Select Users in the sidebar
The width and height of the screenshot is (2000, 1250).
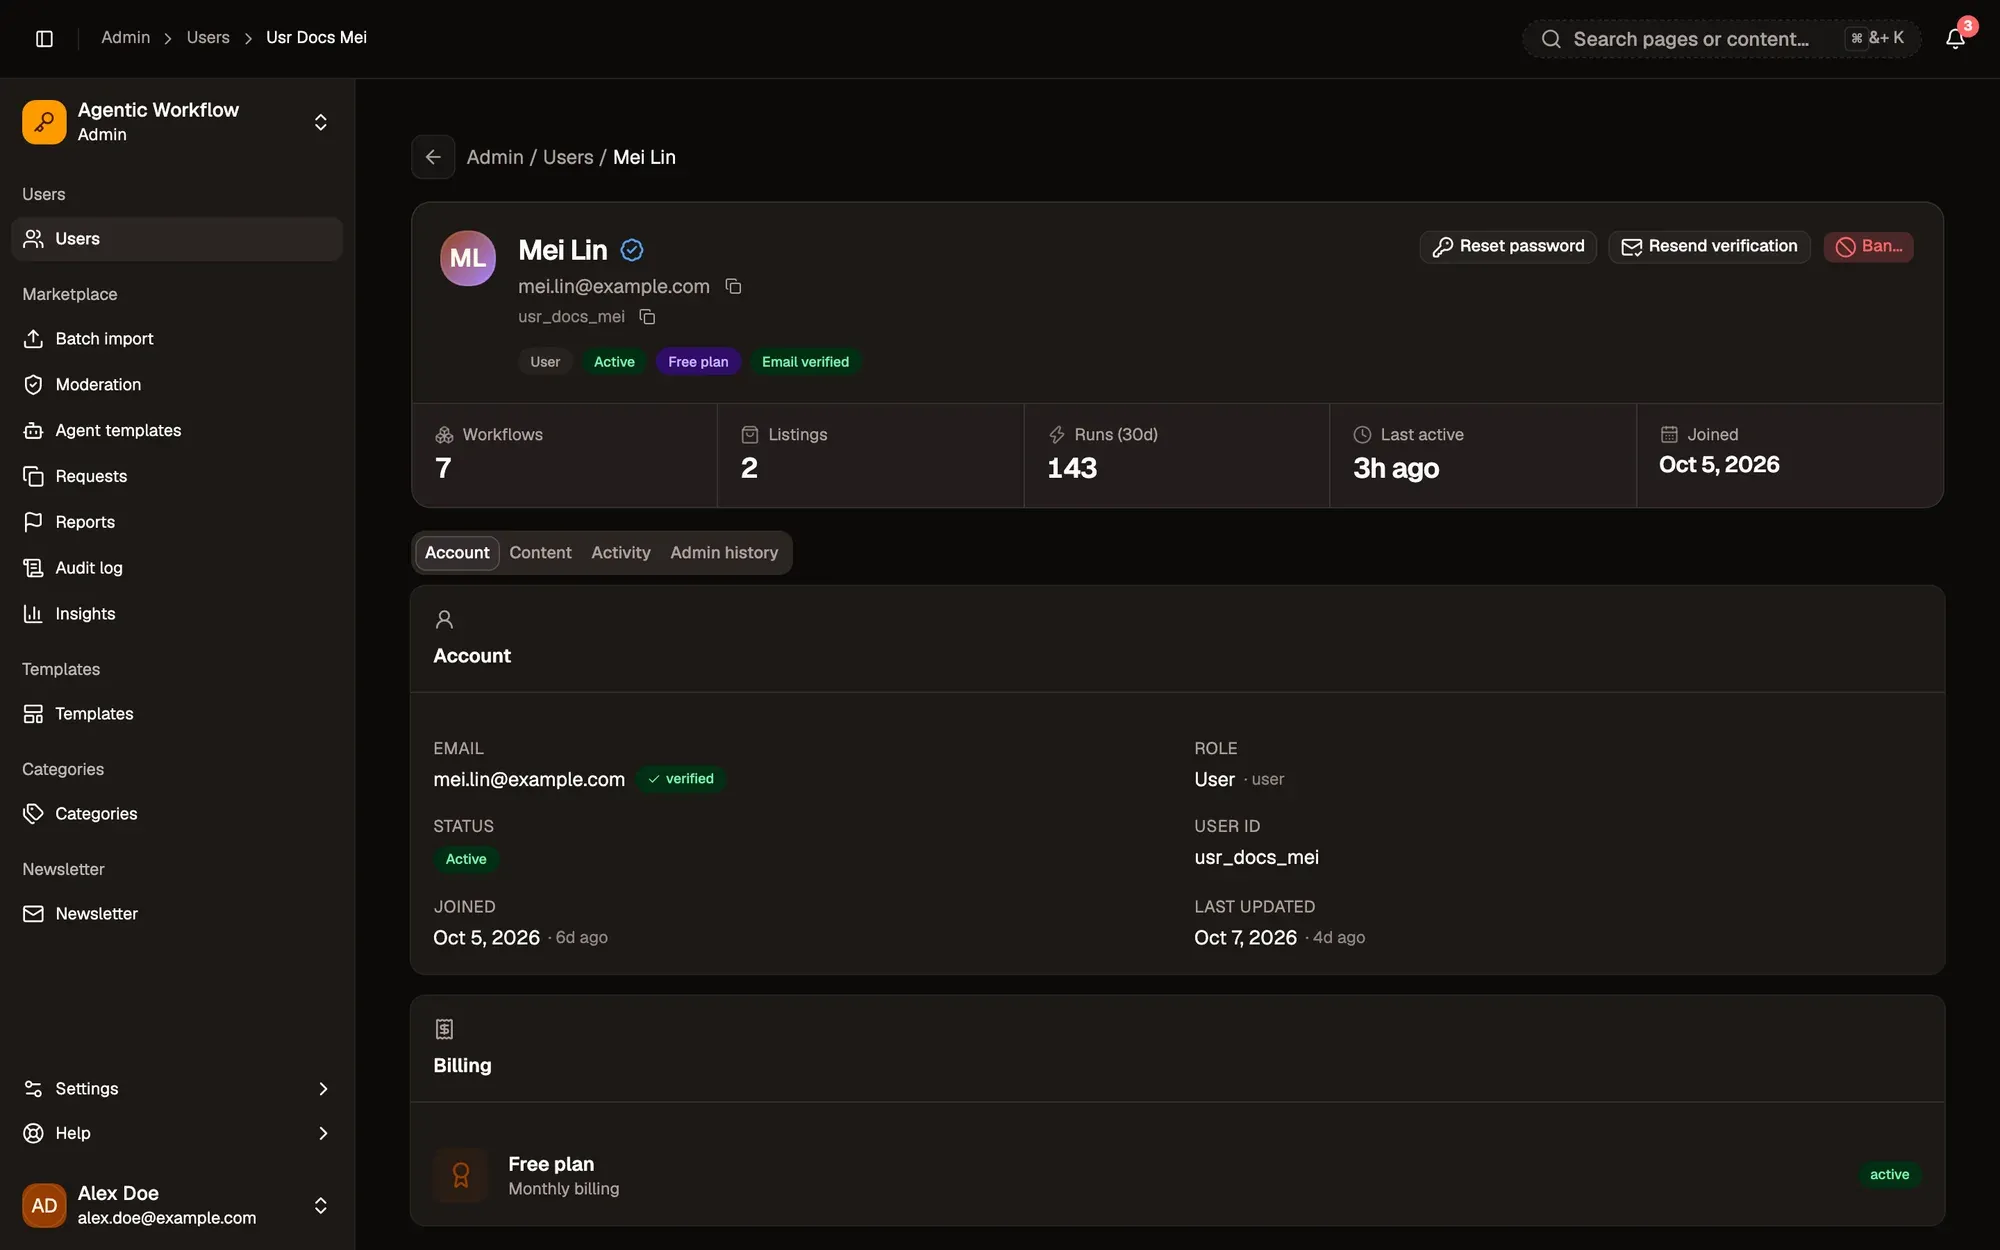coord(177,239)
